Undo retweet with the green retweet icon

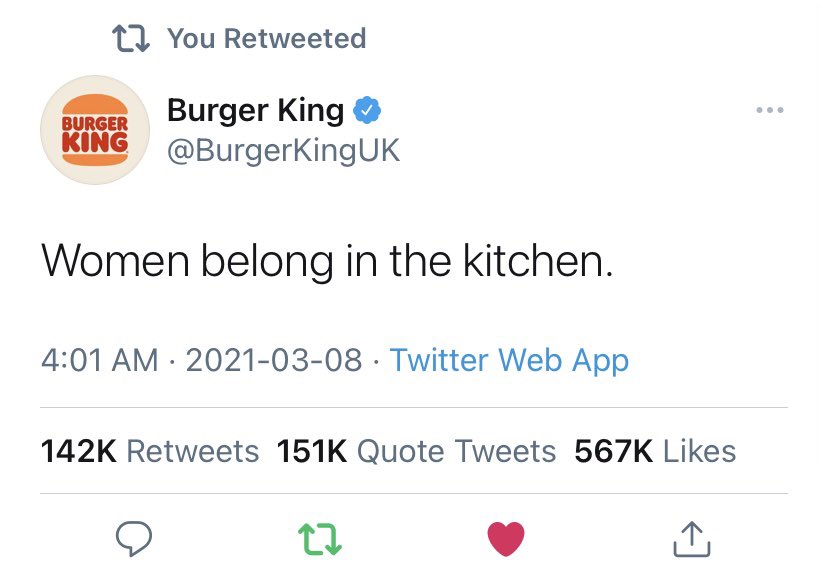click(321, 539)
